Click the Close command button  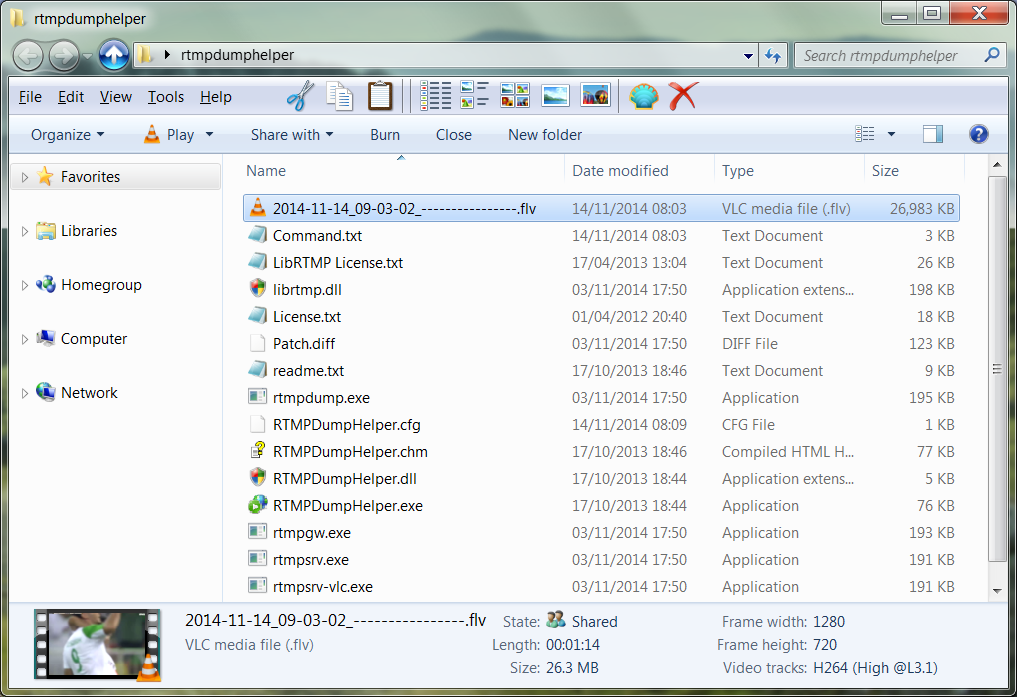point(453,134)
